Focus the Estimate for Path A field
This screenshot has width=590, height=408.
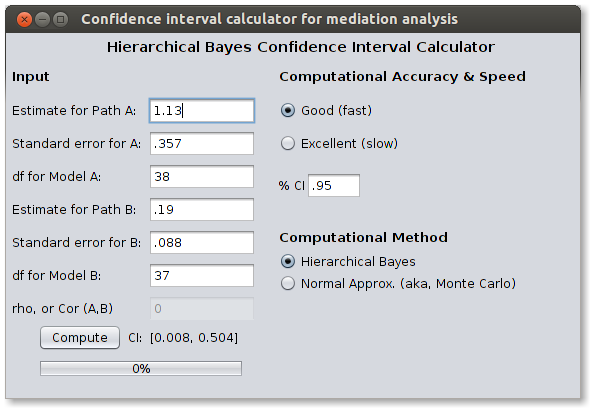point(202,111)
